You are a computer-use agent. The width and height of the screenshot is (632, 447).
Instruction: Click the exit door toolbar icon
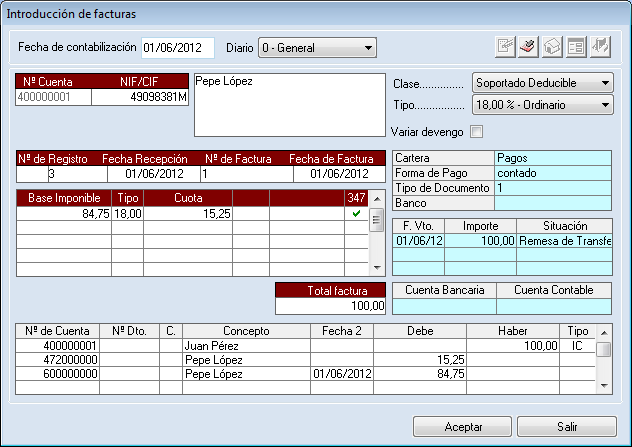click(x=600, y=47)
